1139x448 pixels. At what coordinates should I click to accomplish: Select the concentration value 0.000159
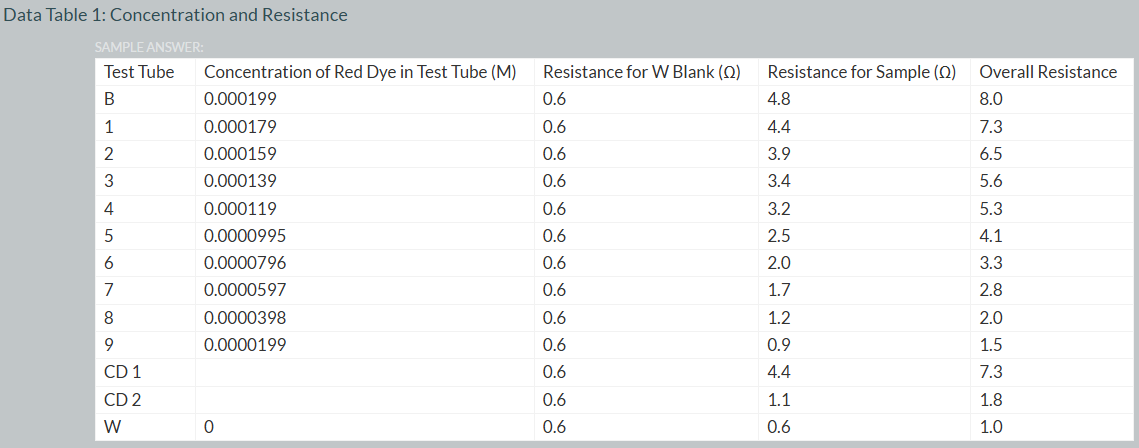pos(240,154)
